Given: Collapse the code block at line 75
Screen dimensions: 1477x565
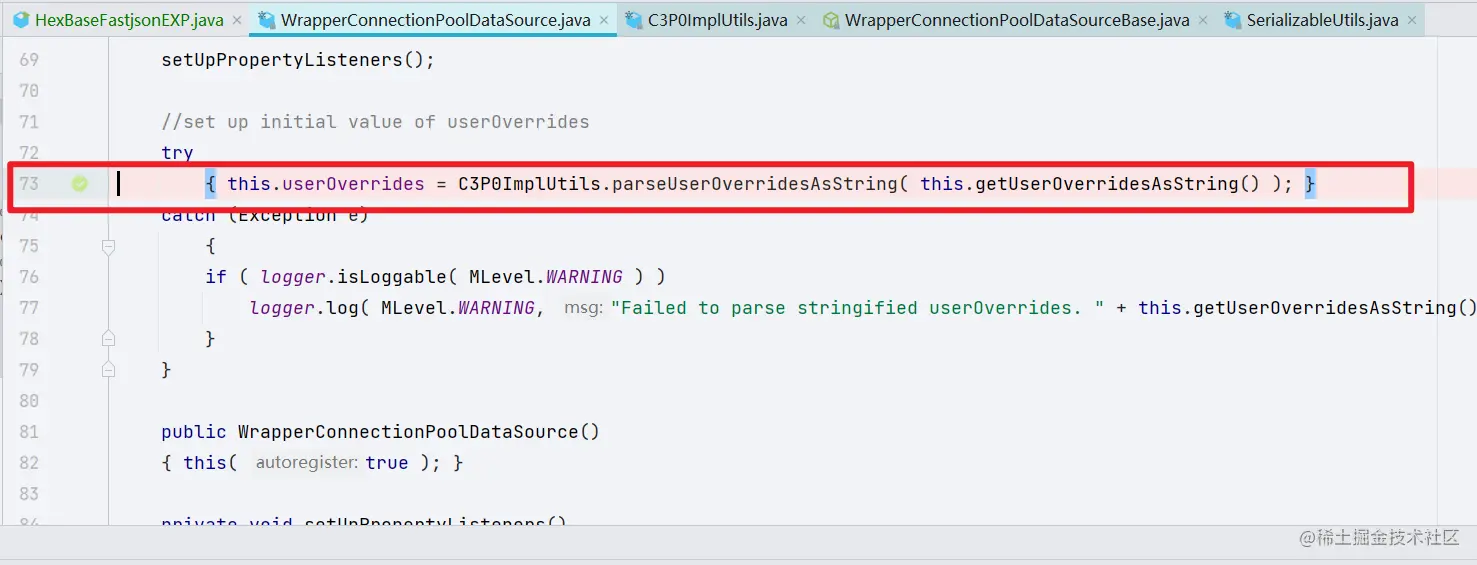Looking at the screenshot, I should click(108, 246).
